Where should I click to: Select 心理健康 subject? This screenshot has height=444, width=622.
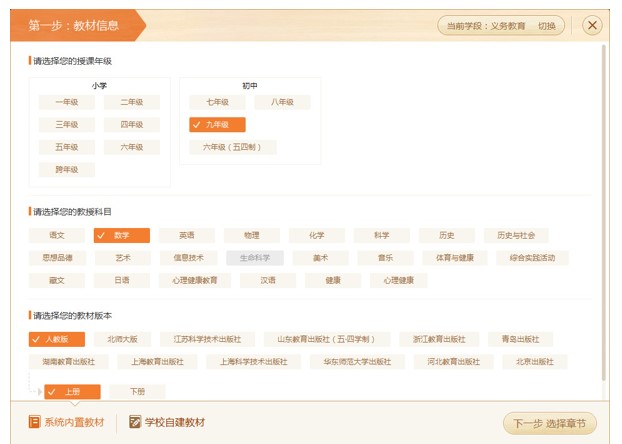(x=399, y=281)
